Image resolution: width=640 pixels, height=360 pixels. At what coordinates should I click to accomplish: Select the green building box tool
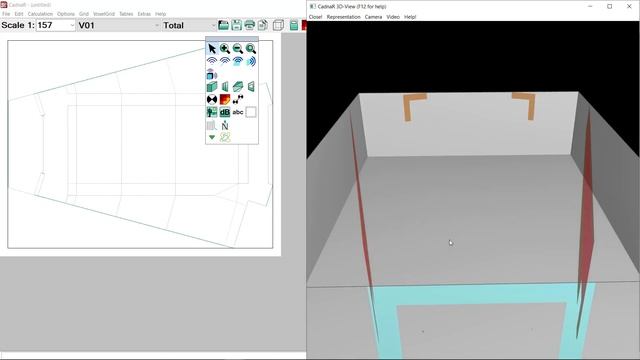click(x=212, y=87)
